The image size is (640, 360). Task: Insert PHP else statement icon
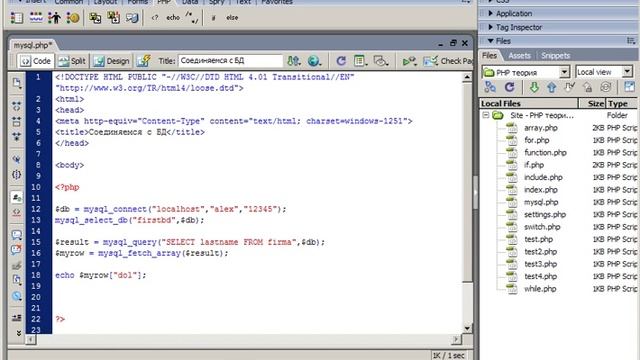(x=232, y=18)
